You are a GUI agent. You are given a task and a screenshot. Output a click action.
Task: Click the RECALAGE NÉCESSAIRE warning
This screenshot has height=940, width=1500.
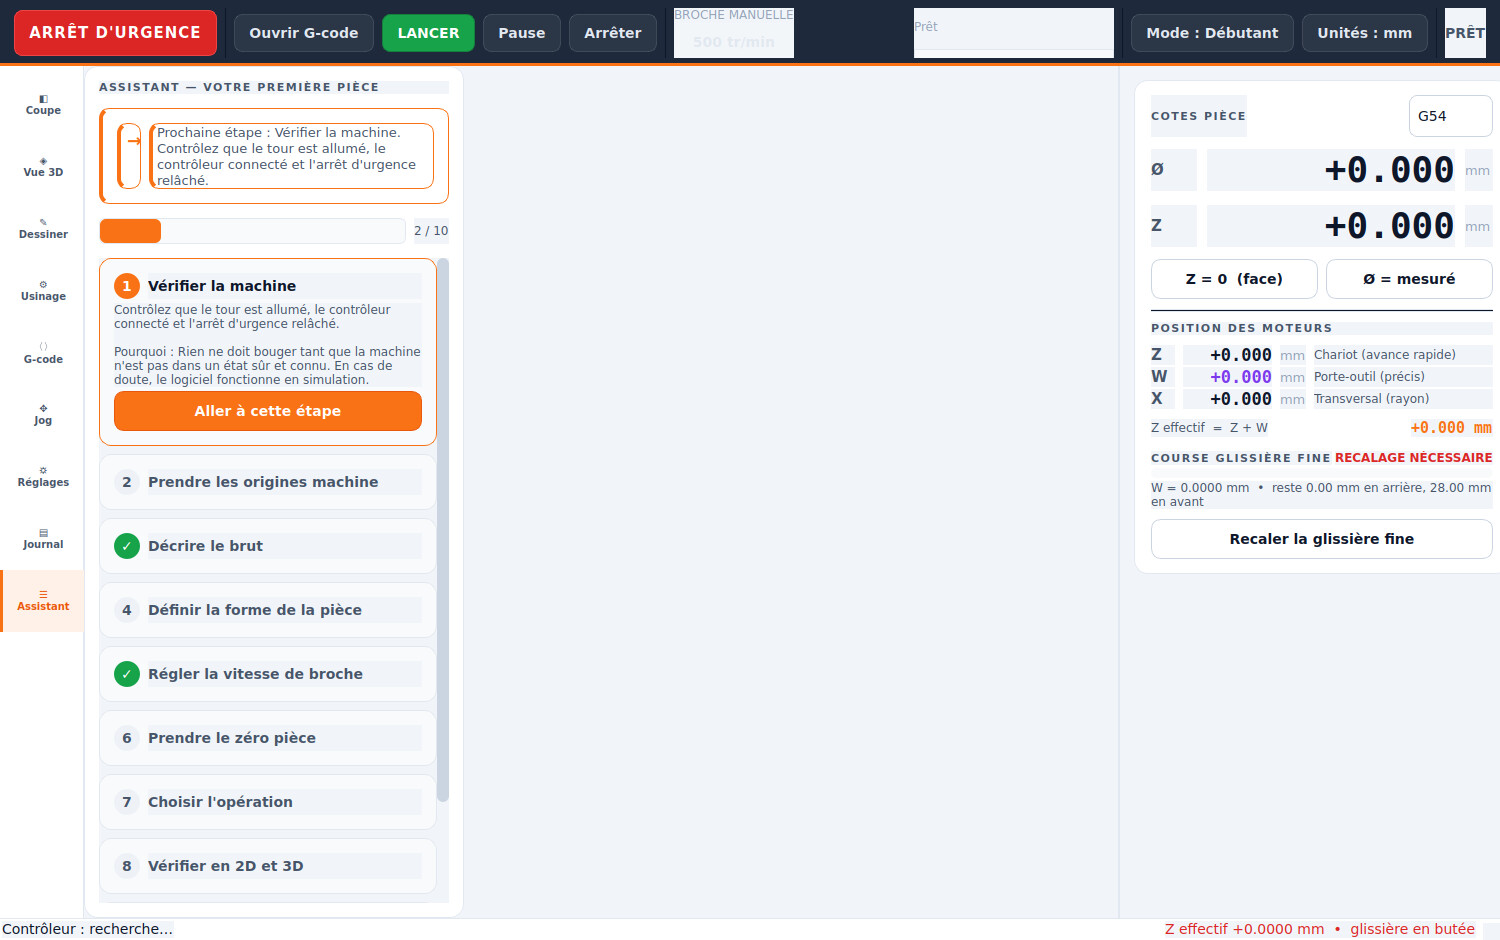(1413, 458)
